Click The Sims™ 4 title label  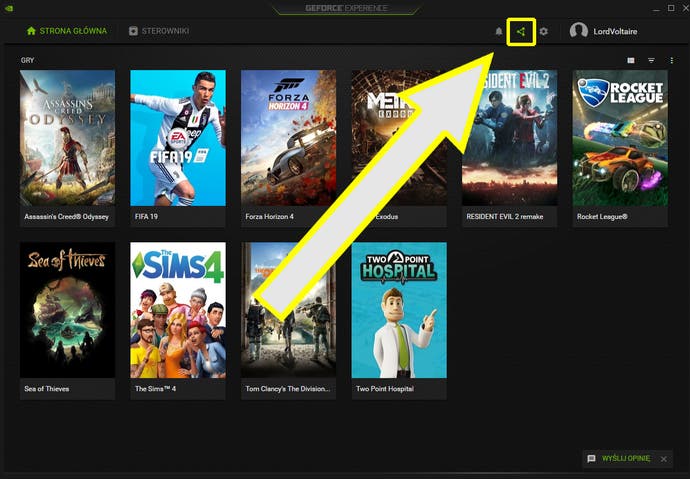[155, 388]
